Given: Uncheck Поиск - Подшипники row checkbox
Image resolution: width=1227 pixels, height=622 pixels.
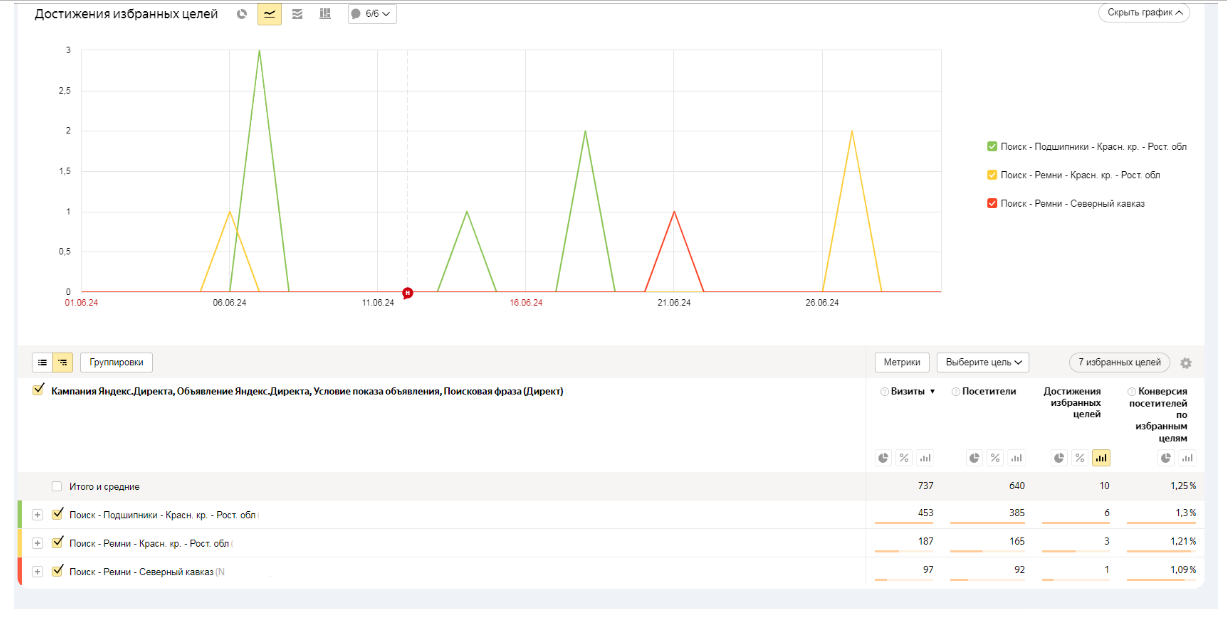Looking at the screenshot, I should point(57,514).
